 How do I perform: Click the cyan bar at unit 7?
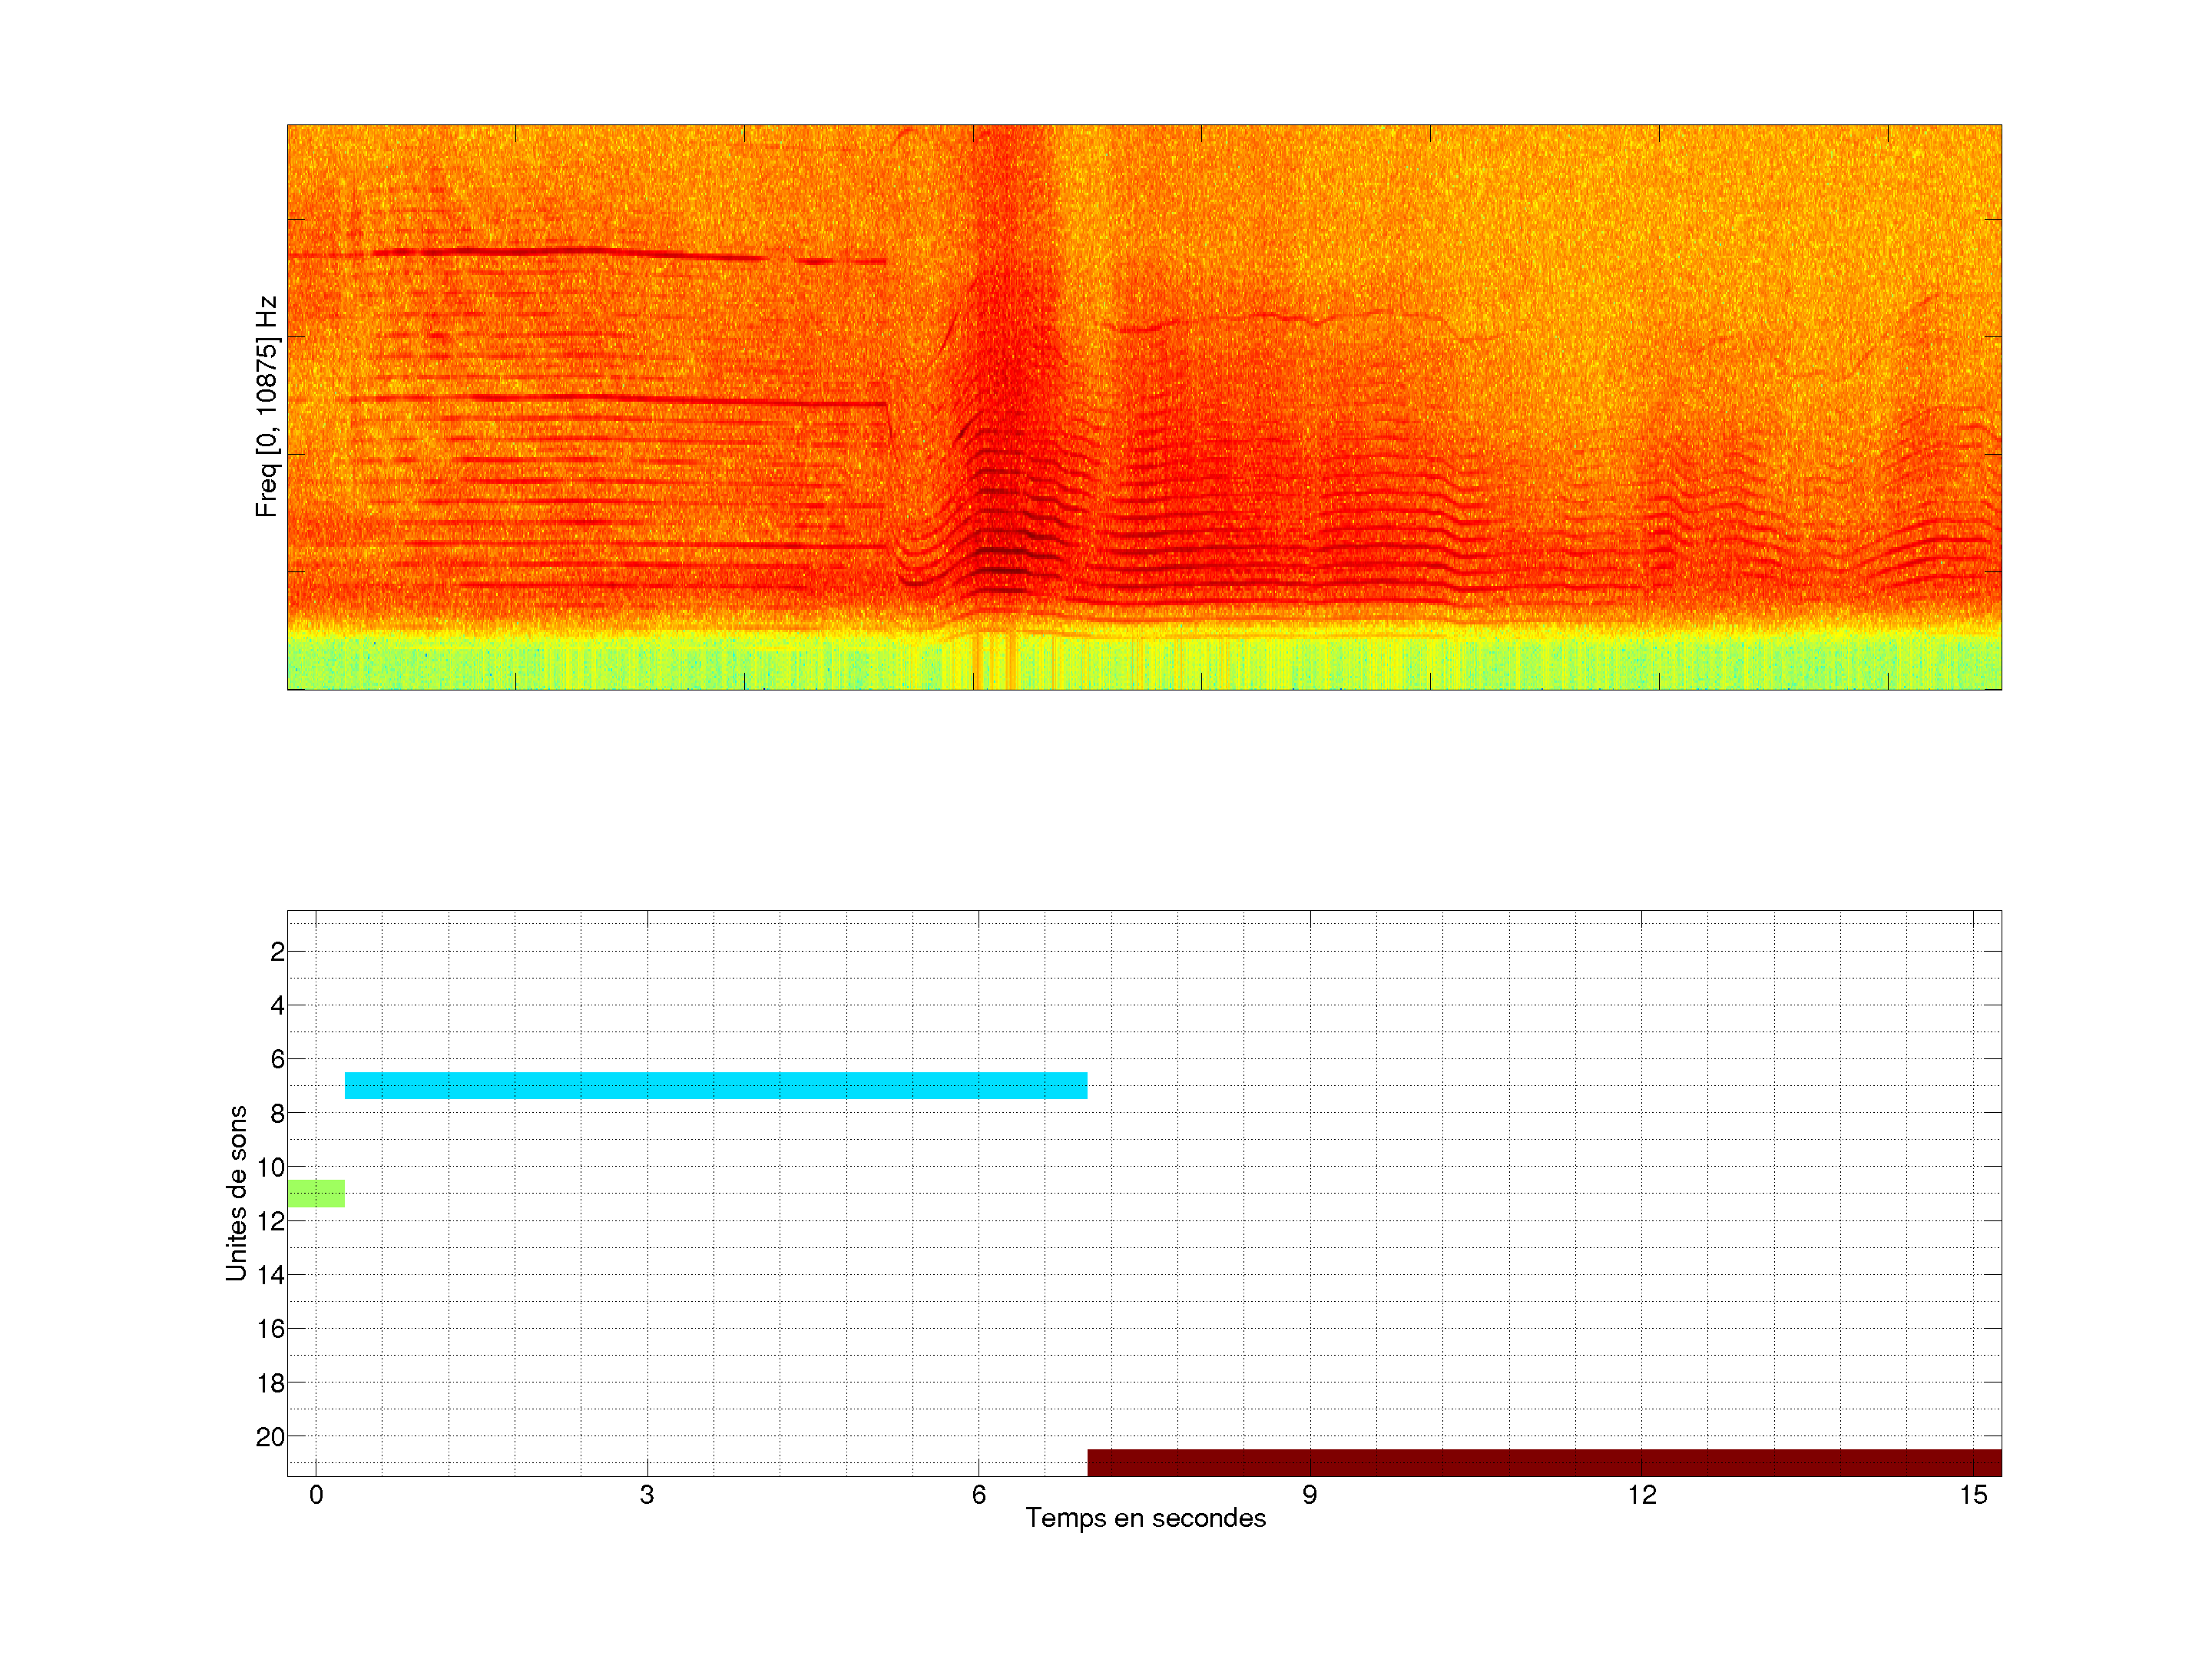pos(715,1085)
